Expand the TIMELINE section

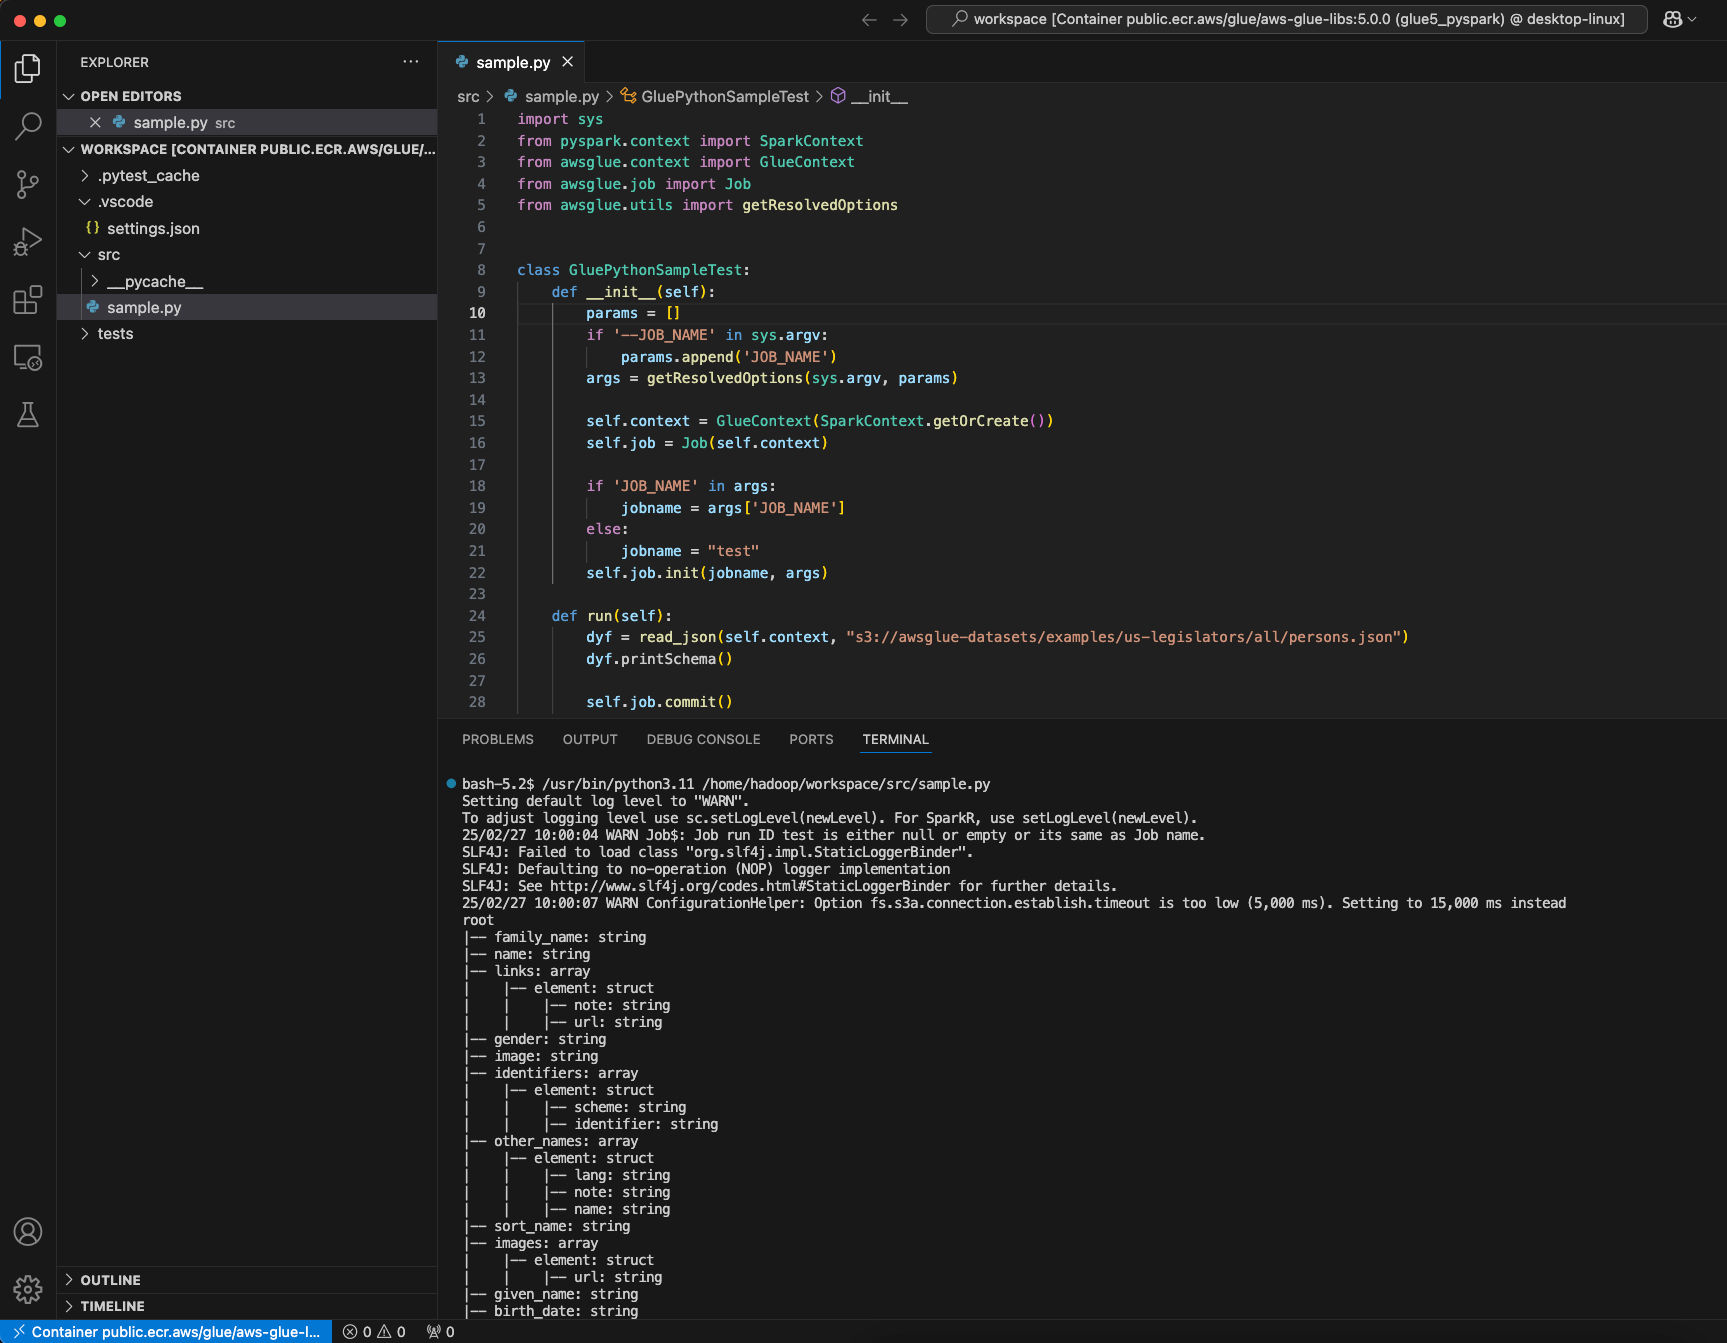tap(112, 1306)
